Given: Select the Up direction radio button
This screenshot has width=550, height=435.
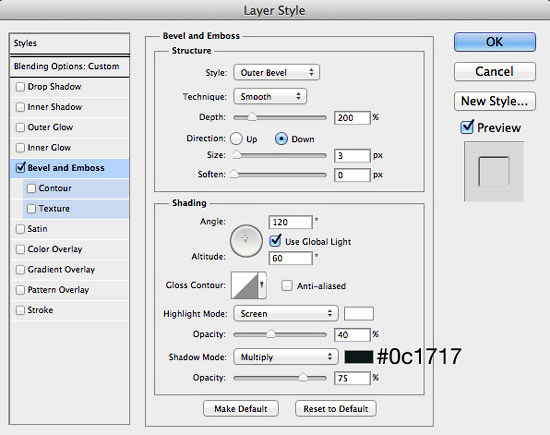Looking at the screenshot, I should pyautogui.click(x=236, y=139).
